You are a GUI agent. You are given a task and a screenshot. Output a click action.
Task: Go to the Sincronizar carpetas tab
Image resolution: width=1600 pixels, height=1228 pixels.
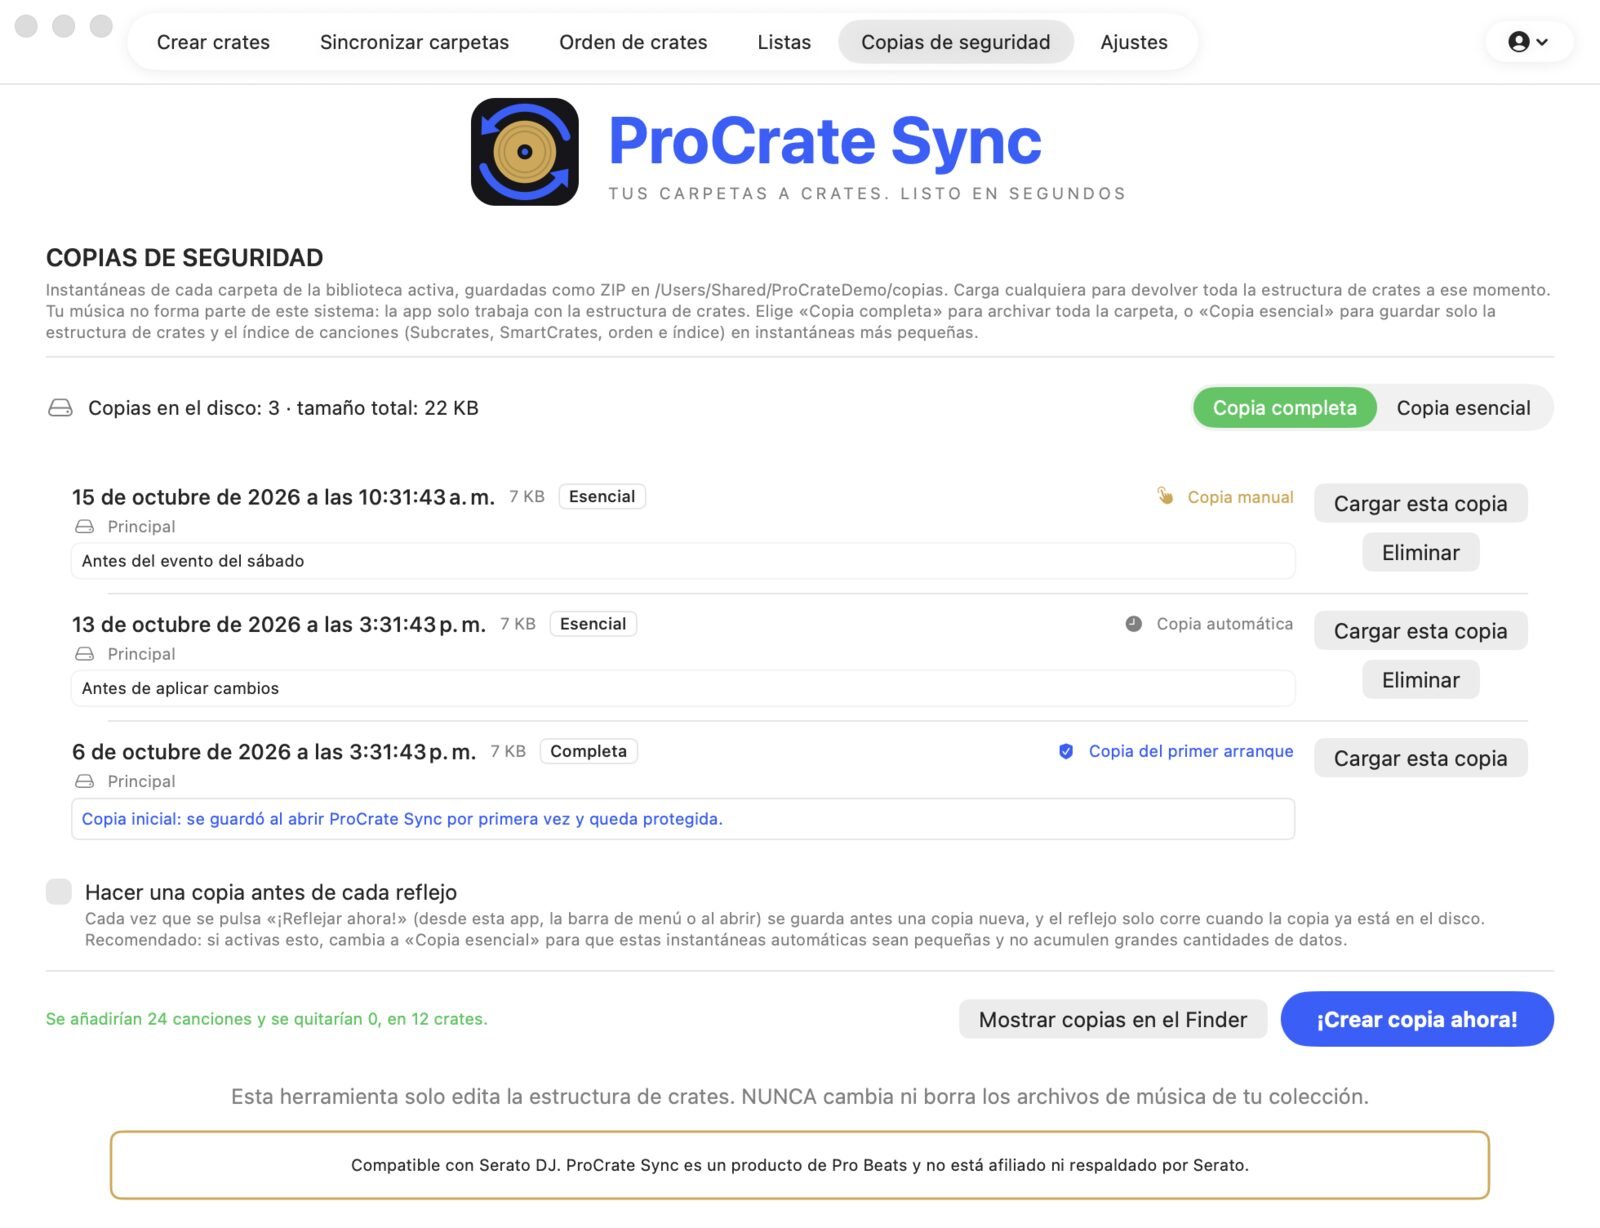(x=414, y=42)
